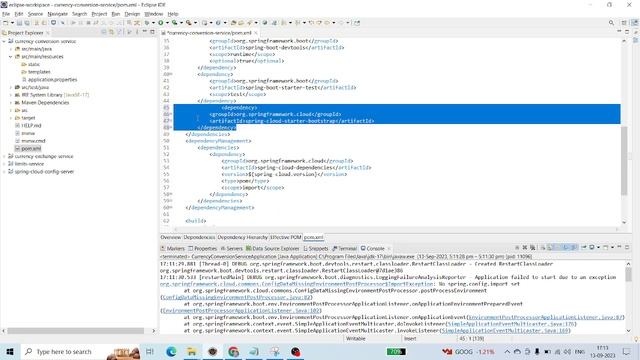Open the Servers view tab

(x=231, y=248)
